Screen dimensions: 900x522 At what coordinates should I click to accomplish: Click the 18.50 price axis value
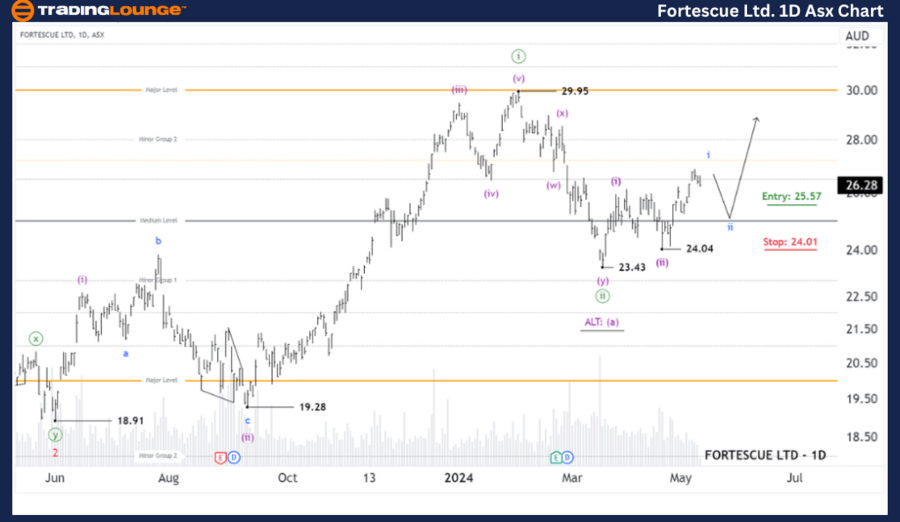pos(862,436)
